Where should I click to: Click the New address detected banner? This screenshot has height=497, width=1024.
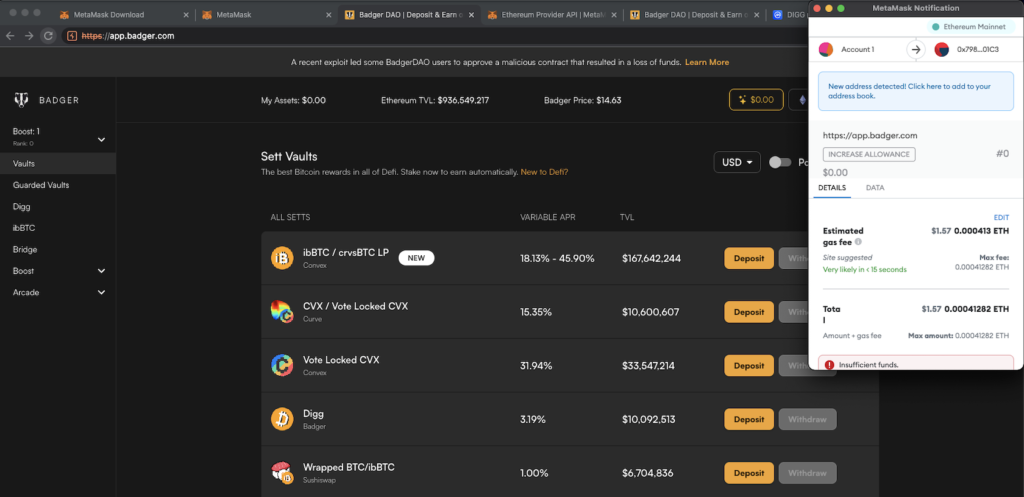pos(916,91)
